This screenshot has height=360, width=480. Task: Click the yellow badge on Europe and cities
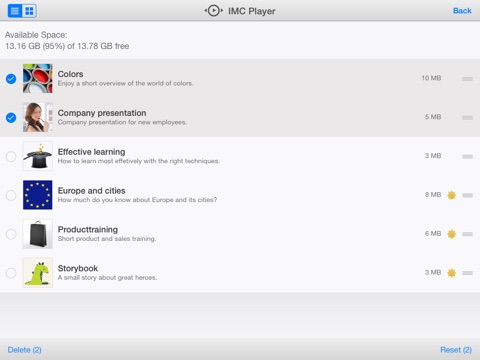pyautogui.click(x=451, y=195)
